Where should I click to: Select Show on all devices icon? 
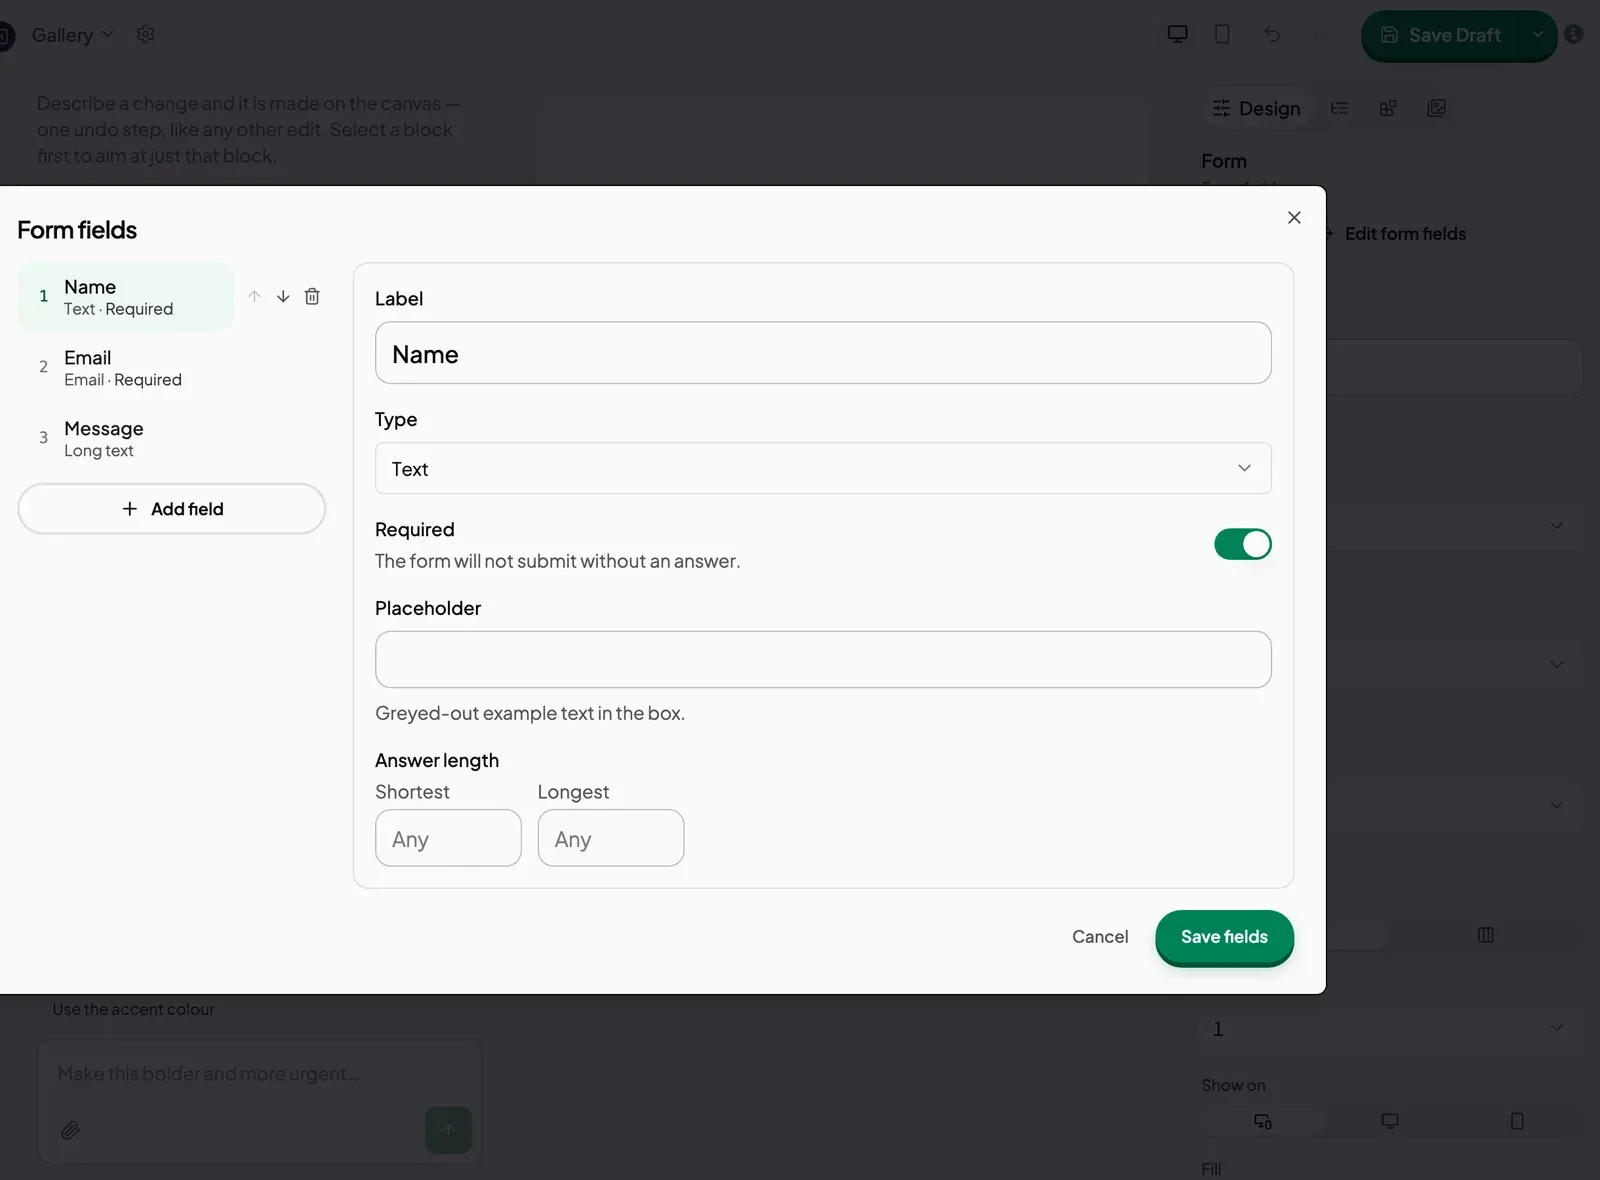click(x=1263, y=1121)
